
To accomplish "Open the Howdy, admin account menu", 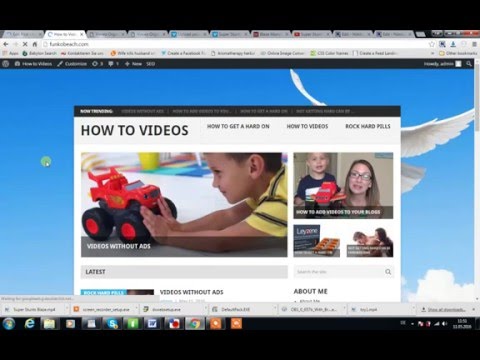I will [x=442, y=64].
